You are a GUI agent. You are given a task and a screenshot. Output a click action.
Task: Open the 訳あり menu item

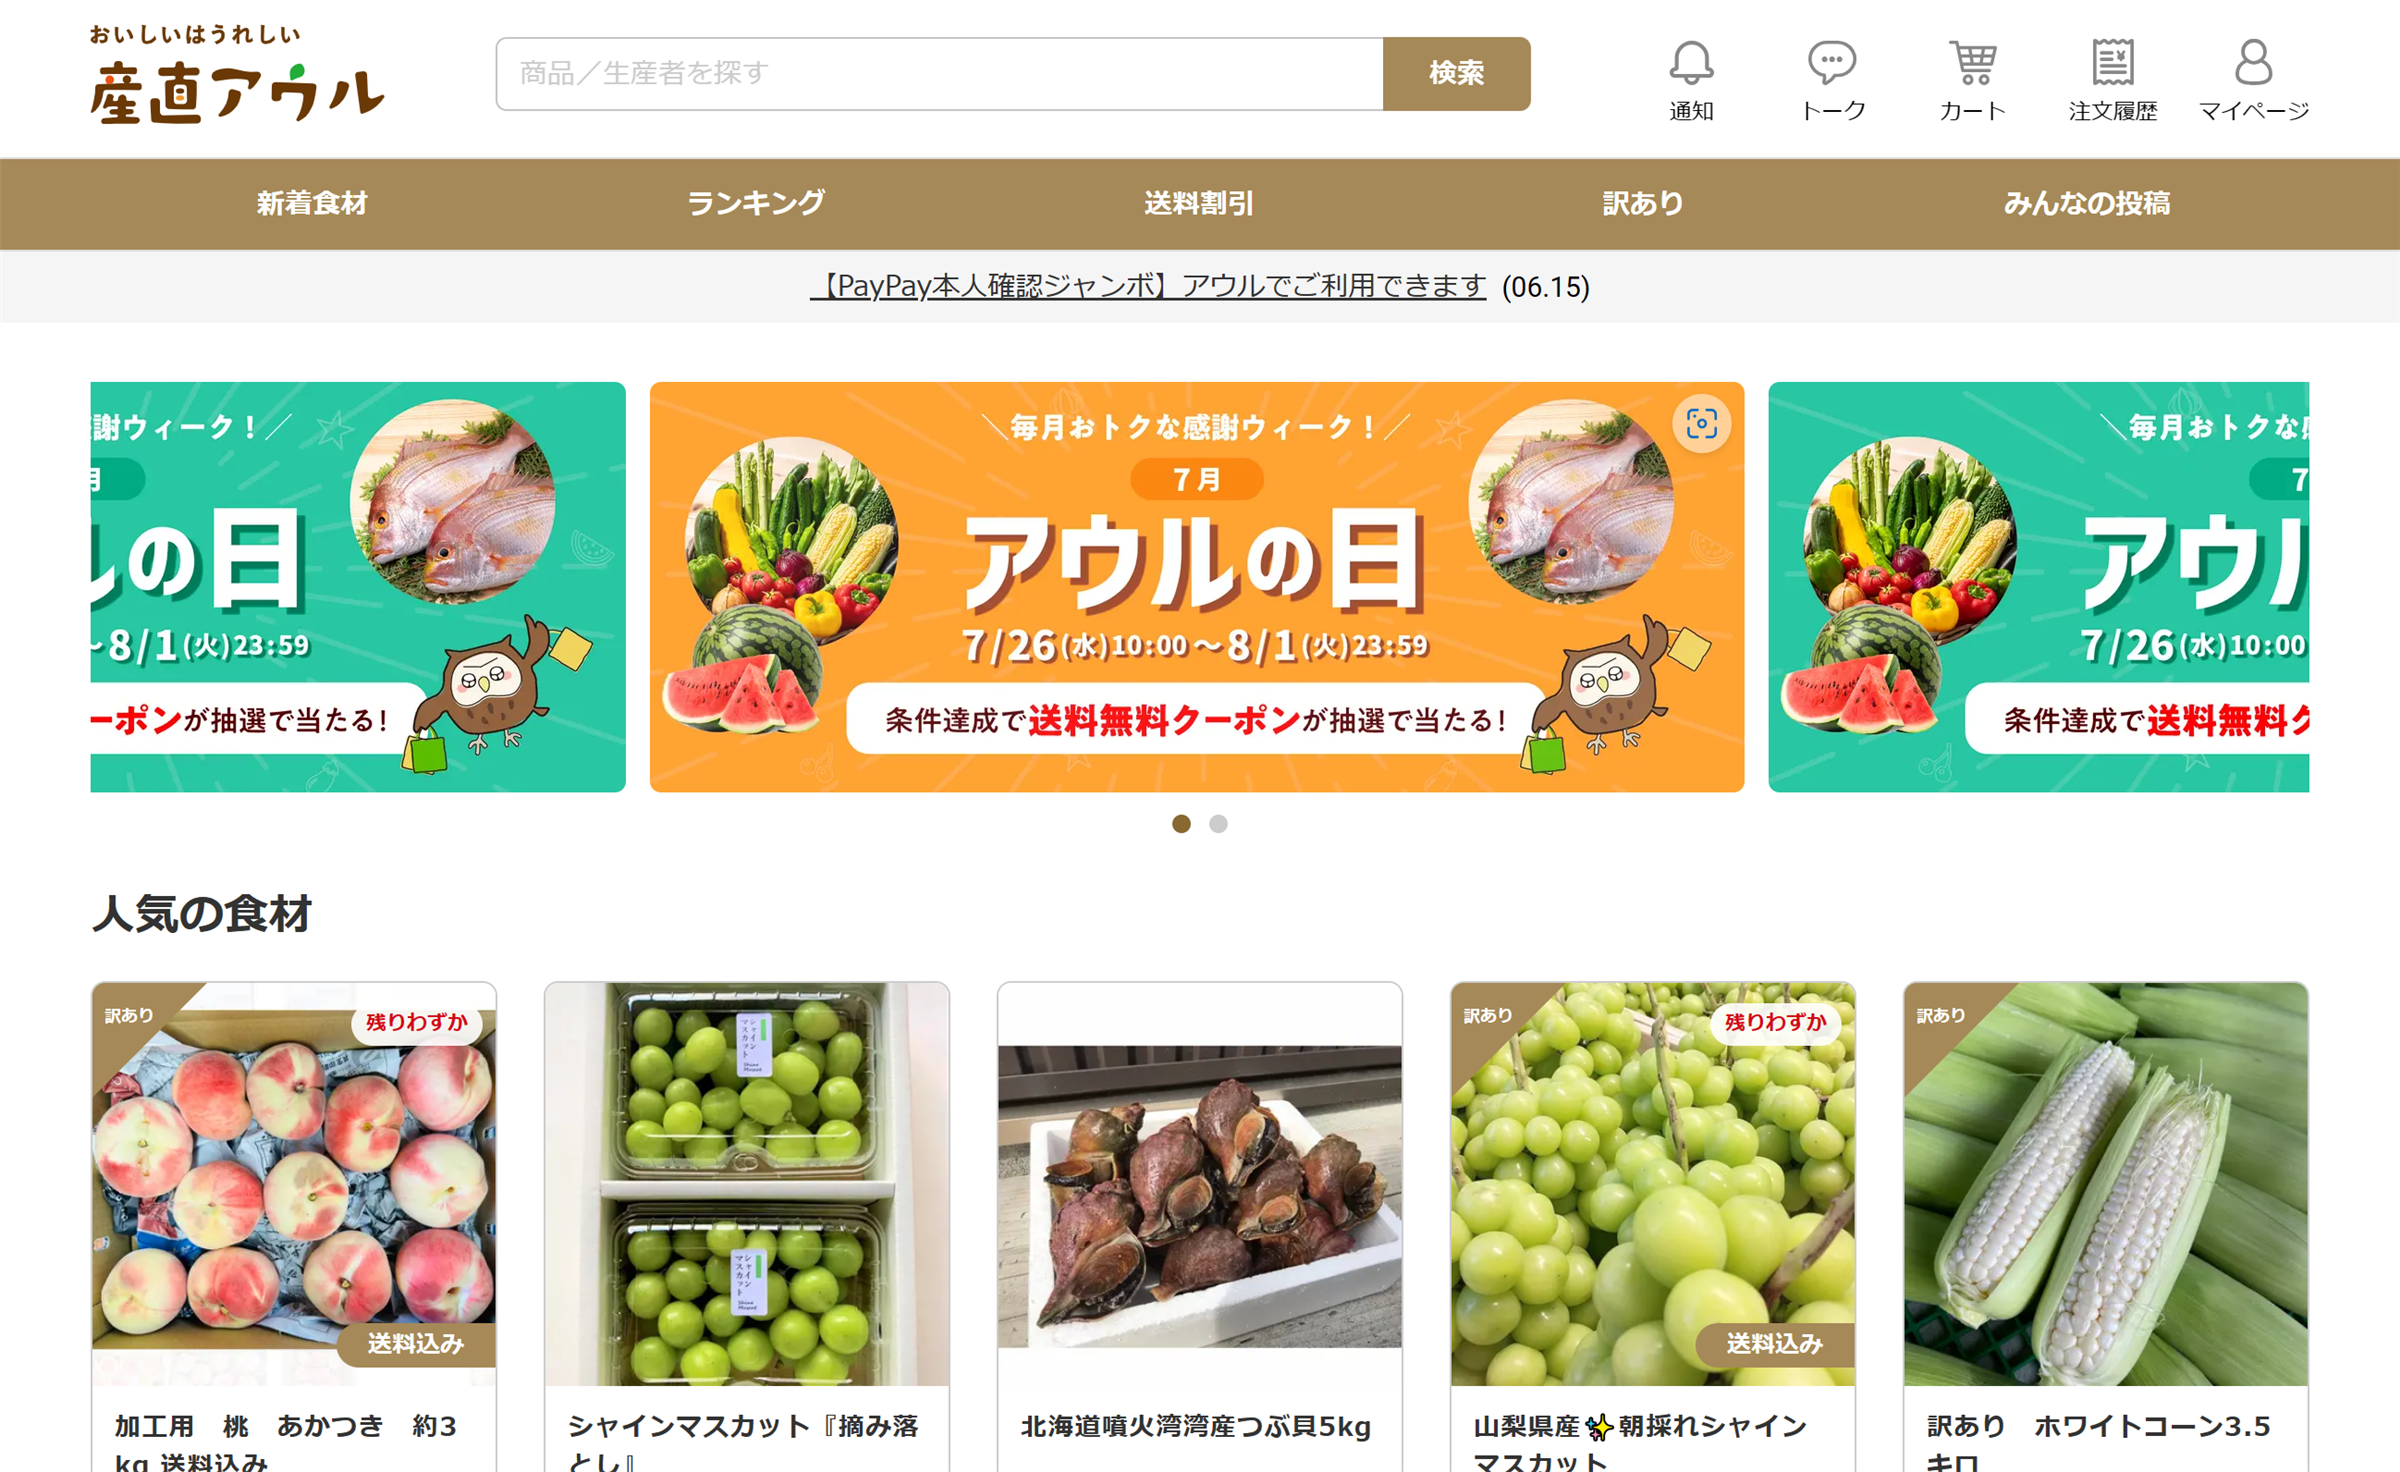click(x=1643, y=204)
